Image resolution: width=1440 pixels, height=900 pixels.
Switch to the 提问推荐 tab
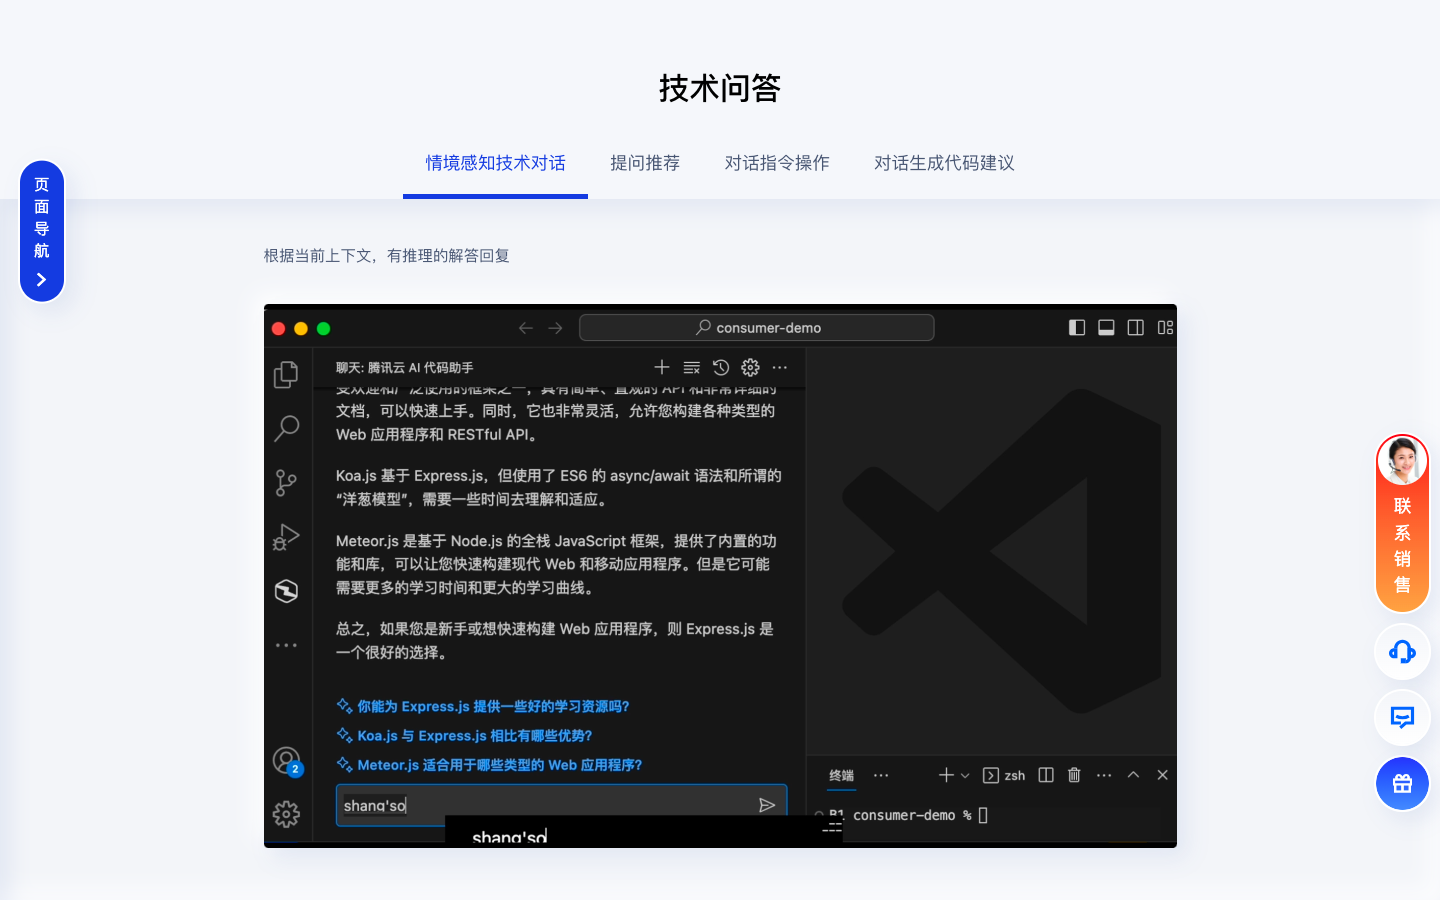(645, 163)
